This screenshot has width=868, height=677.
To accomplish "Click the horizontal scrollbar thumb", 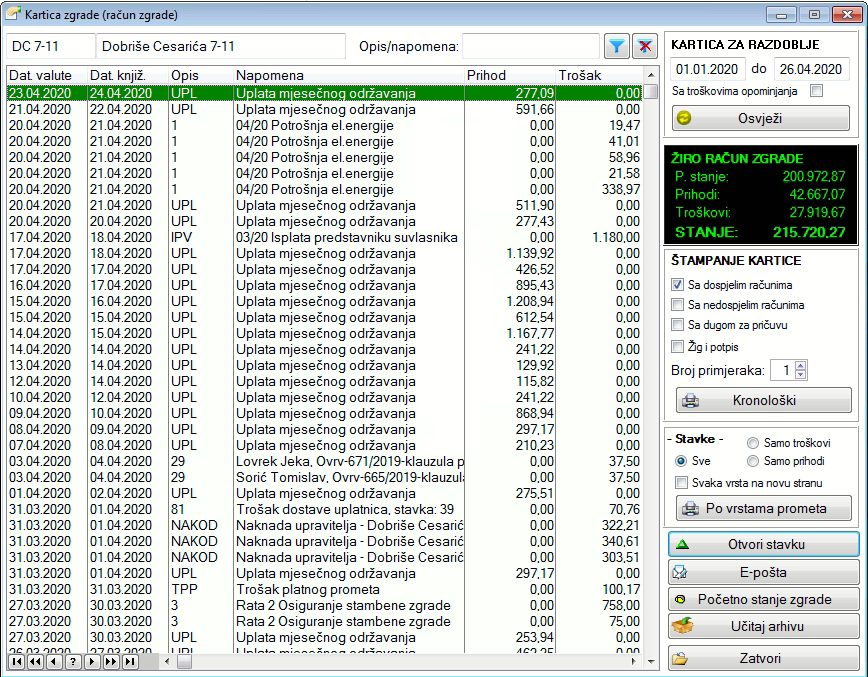I will 184,661.
